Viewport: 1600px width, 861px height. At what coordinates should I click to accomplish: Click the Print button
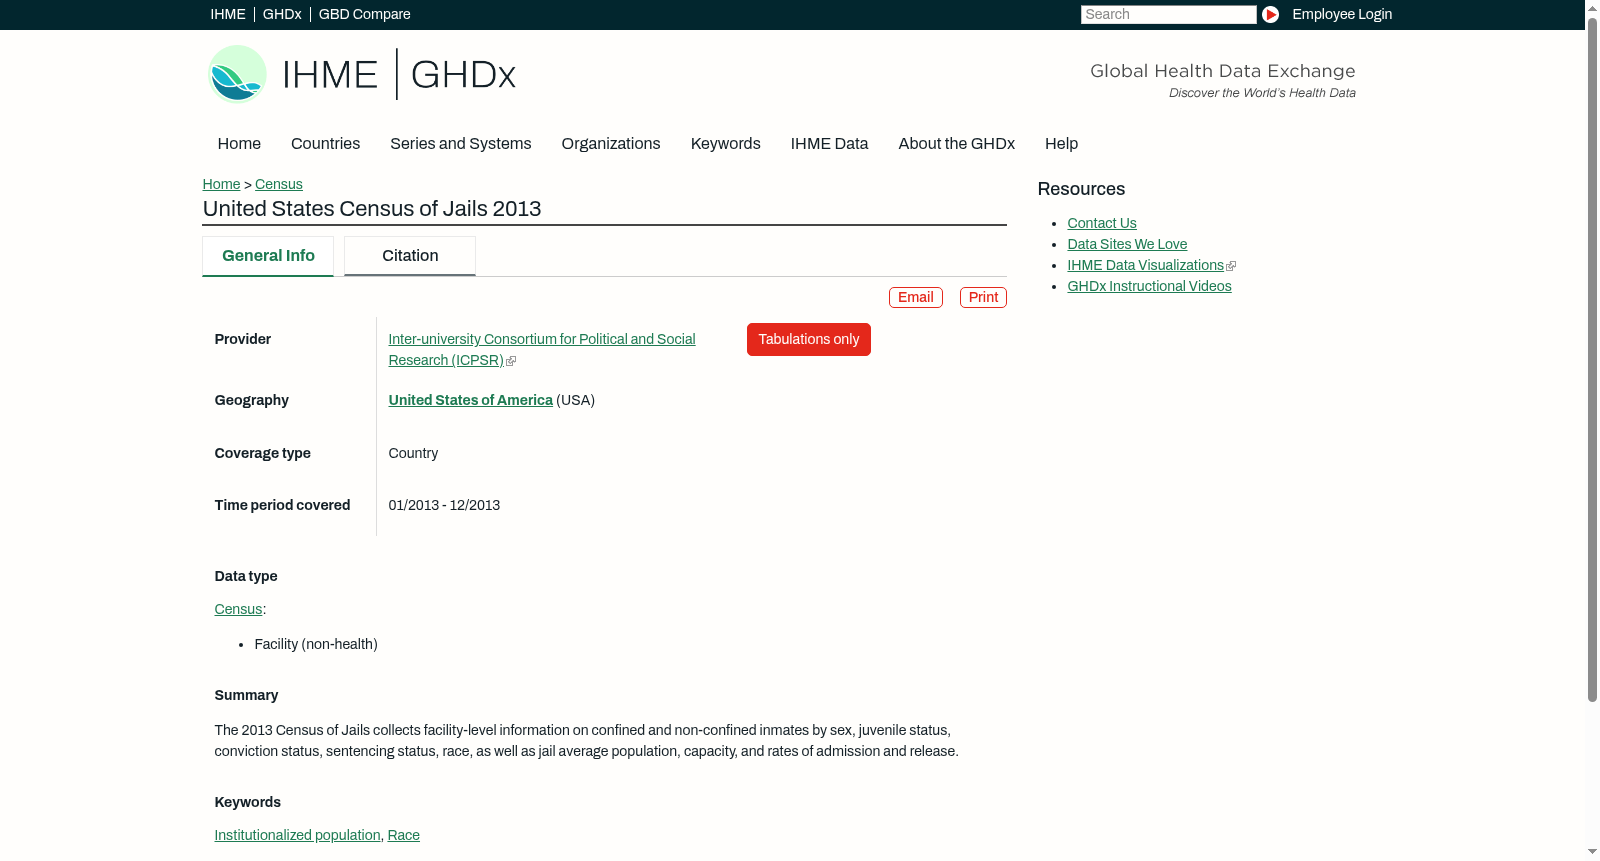pyautogui.click(x=983, y=298)
